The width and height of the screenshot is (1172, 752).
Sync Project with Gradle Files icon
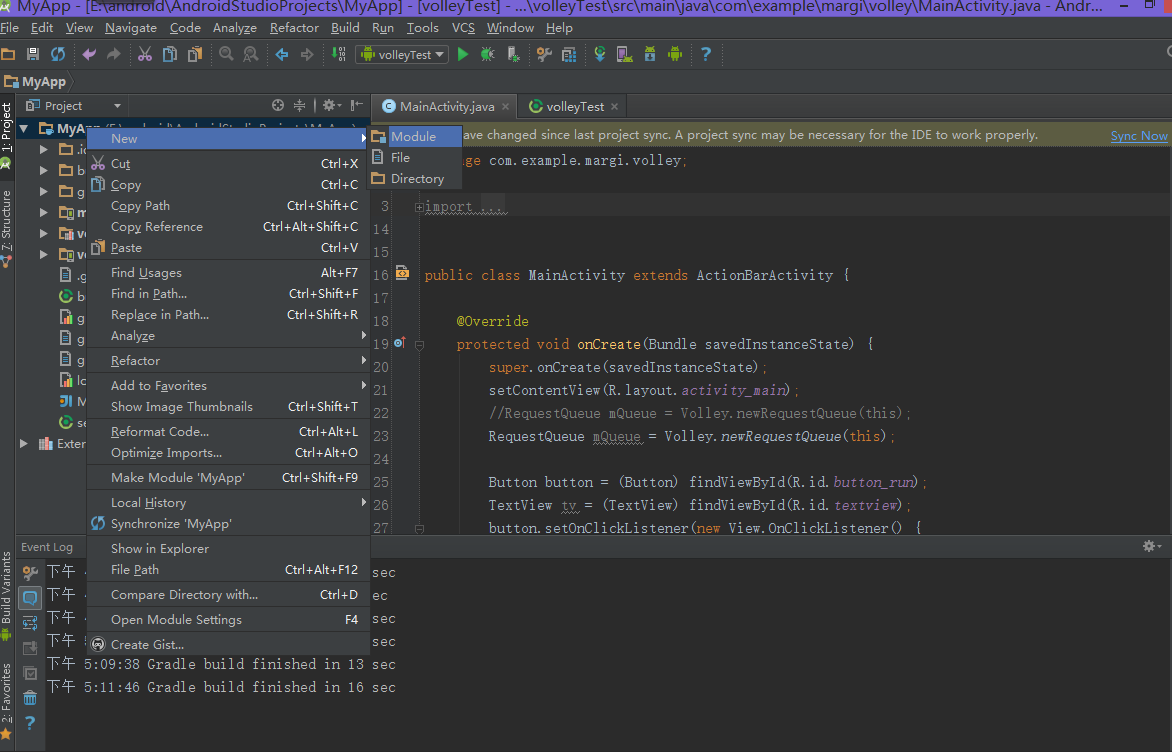pos(599,54)
